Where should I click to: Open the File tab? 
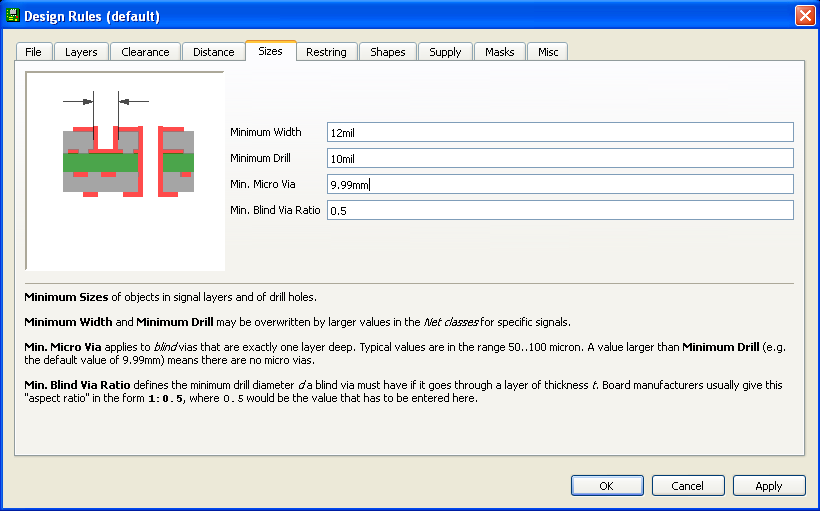point(34,52)
